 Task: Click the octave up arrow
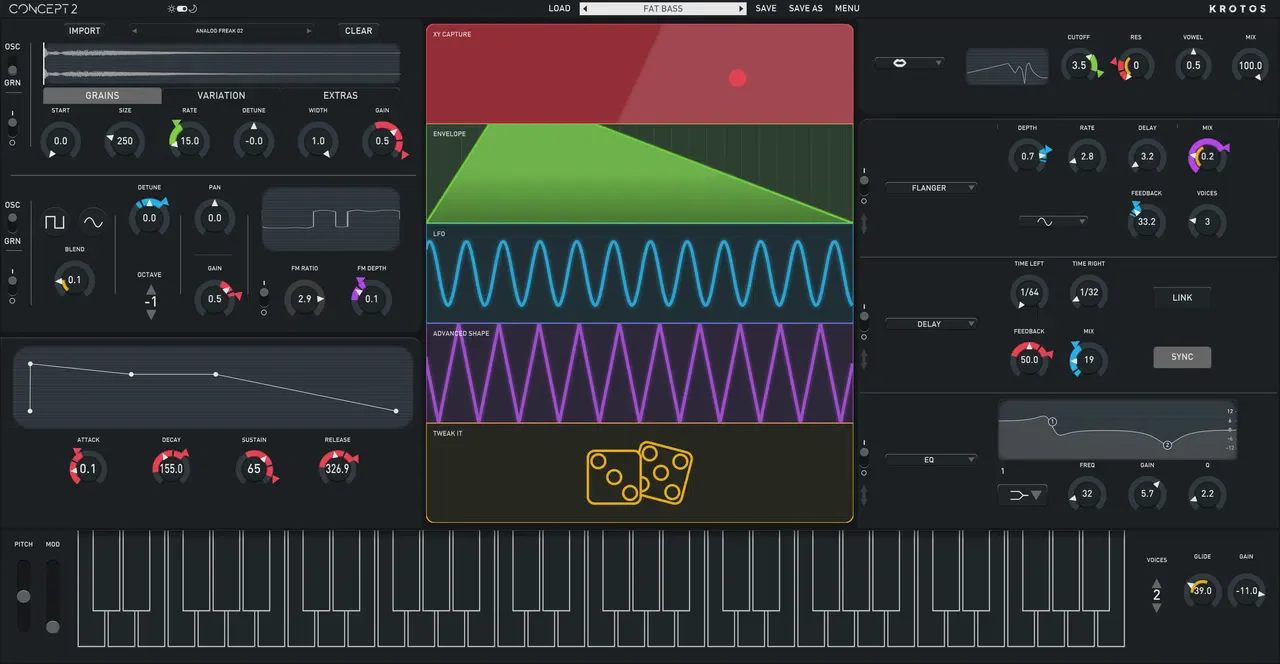tap(151, 289)
